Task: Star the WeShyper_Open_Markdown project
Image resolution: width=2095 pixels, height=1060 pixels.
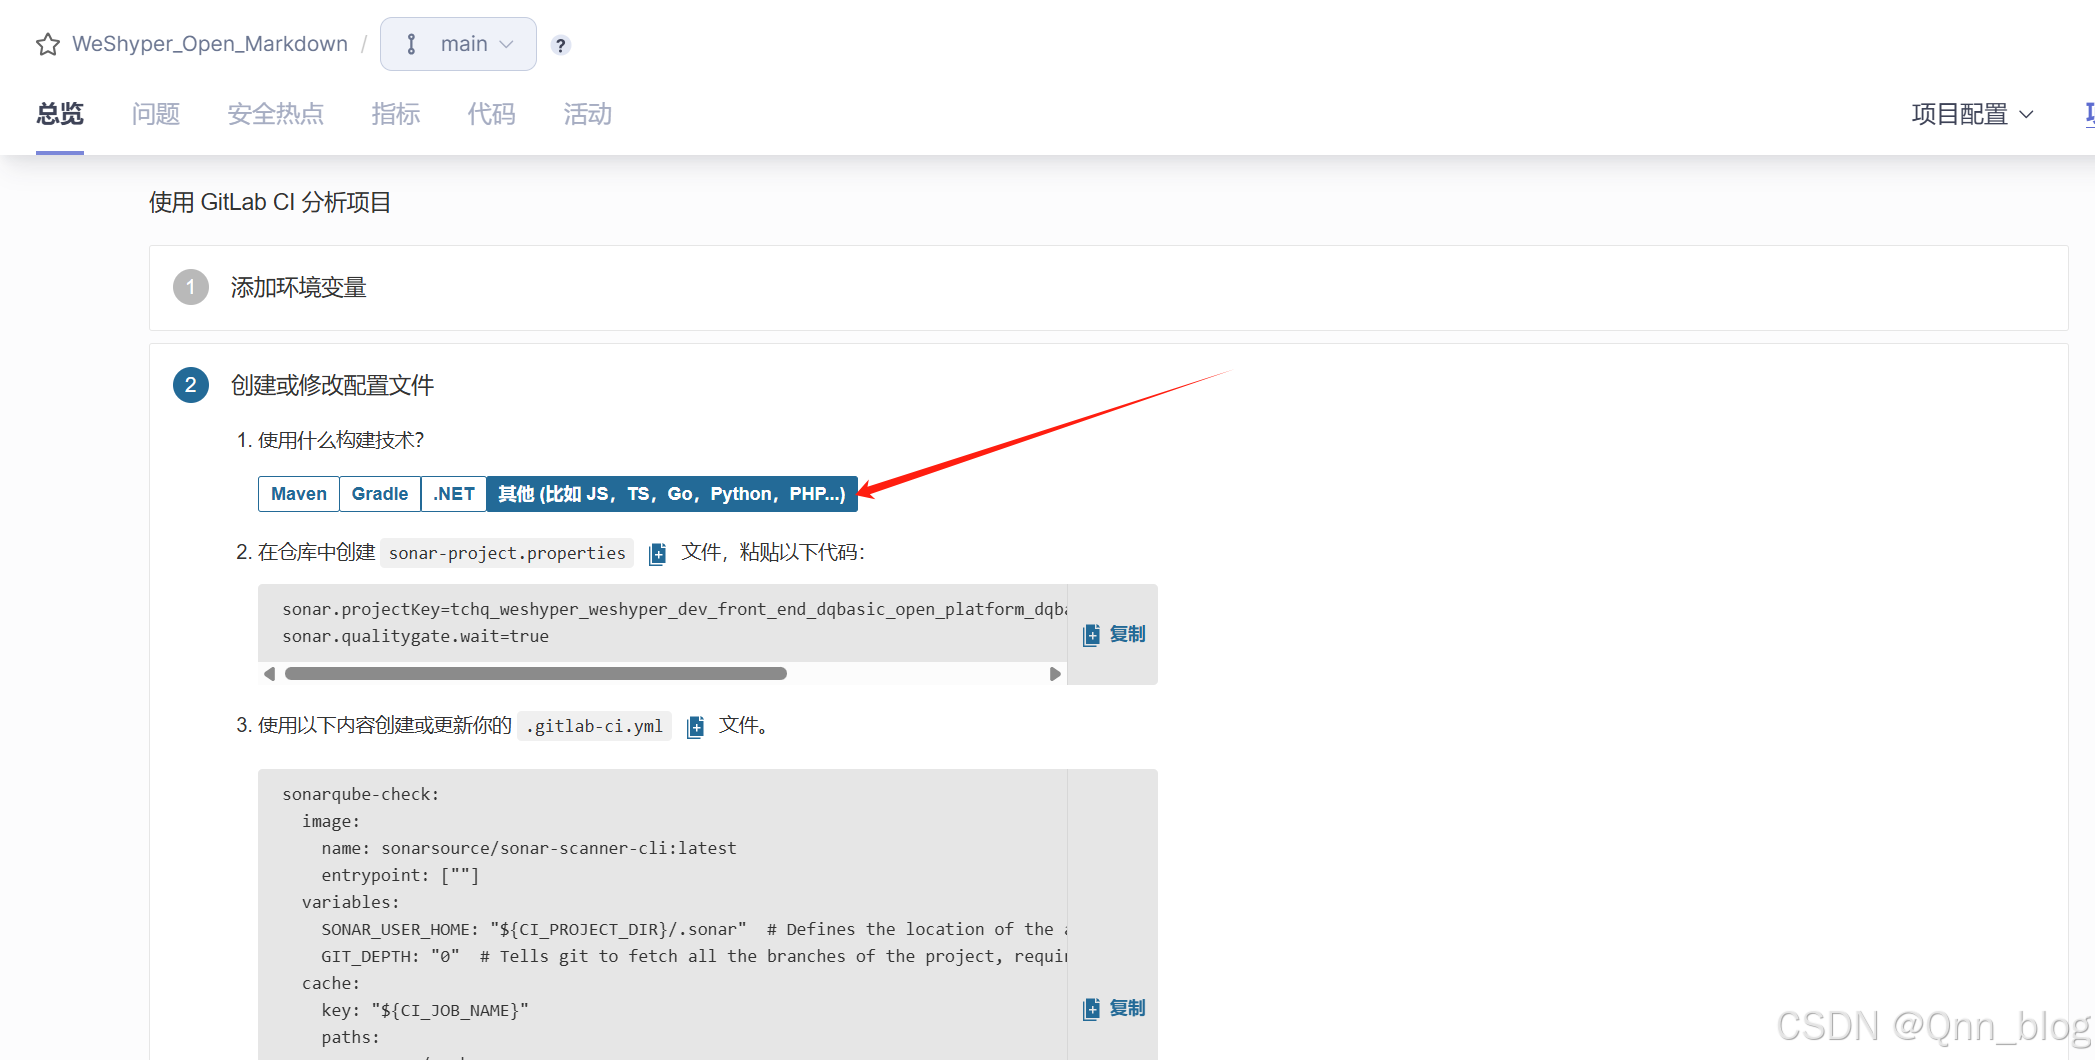Action: (x=47, y=43)
